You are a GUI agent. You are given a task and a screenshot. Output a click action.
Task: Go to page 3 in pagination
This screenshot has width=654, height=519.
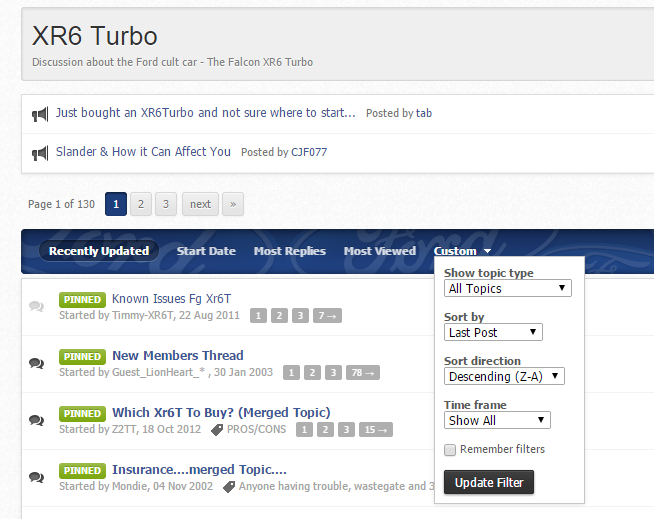click(166, 204)
